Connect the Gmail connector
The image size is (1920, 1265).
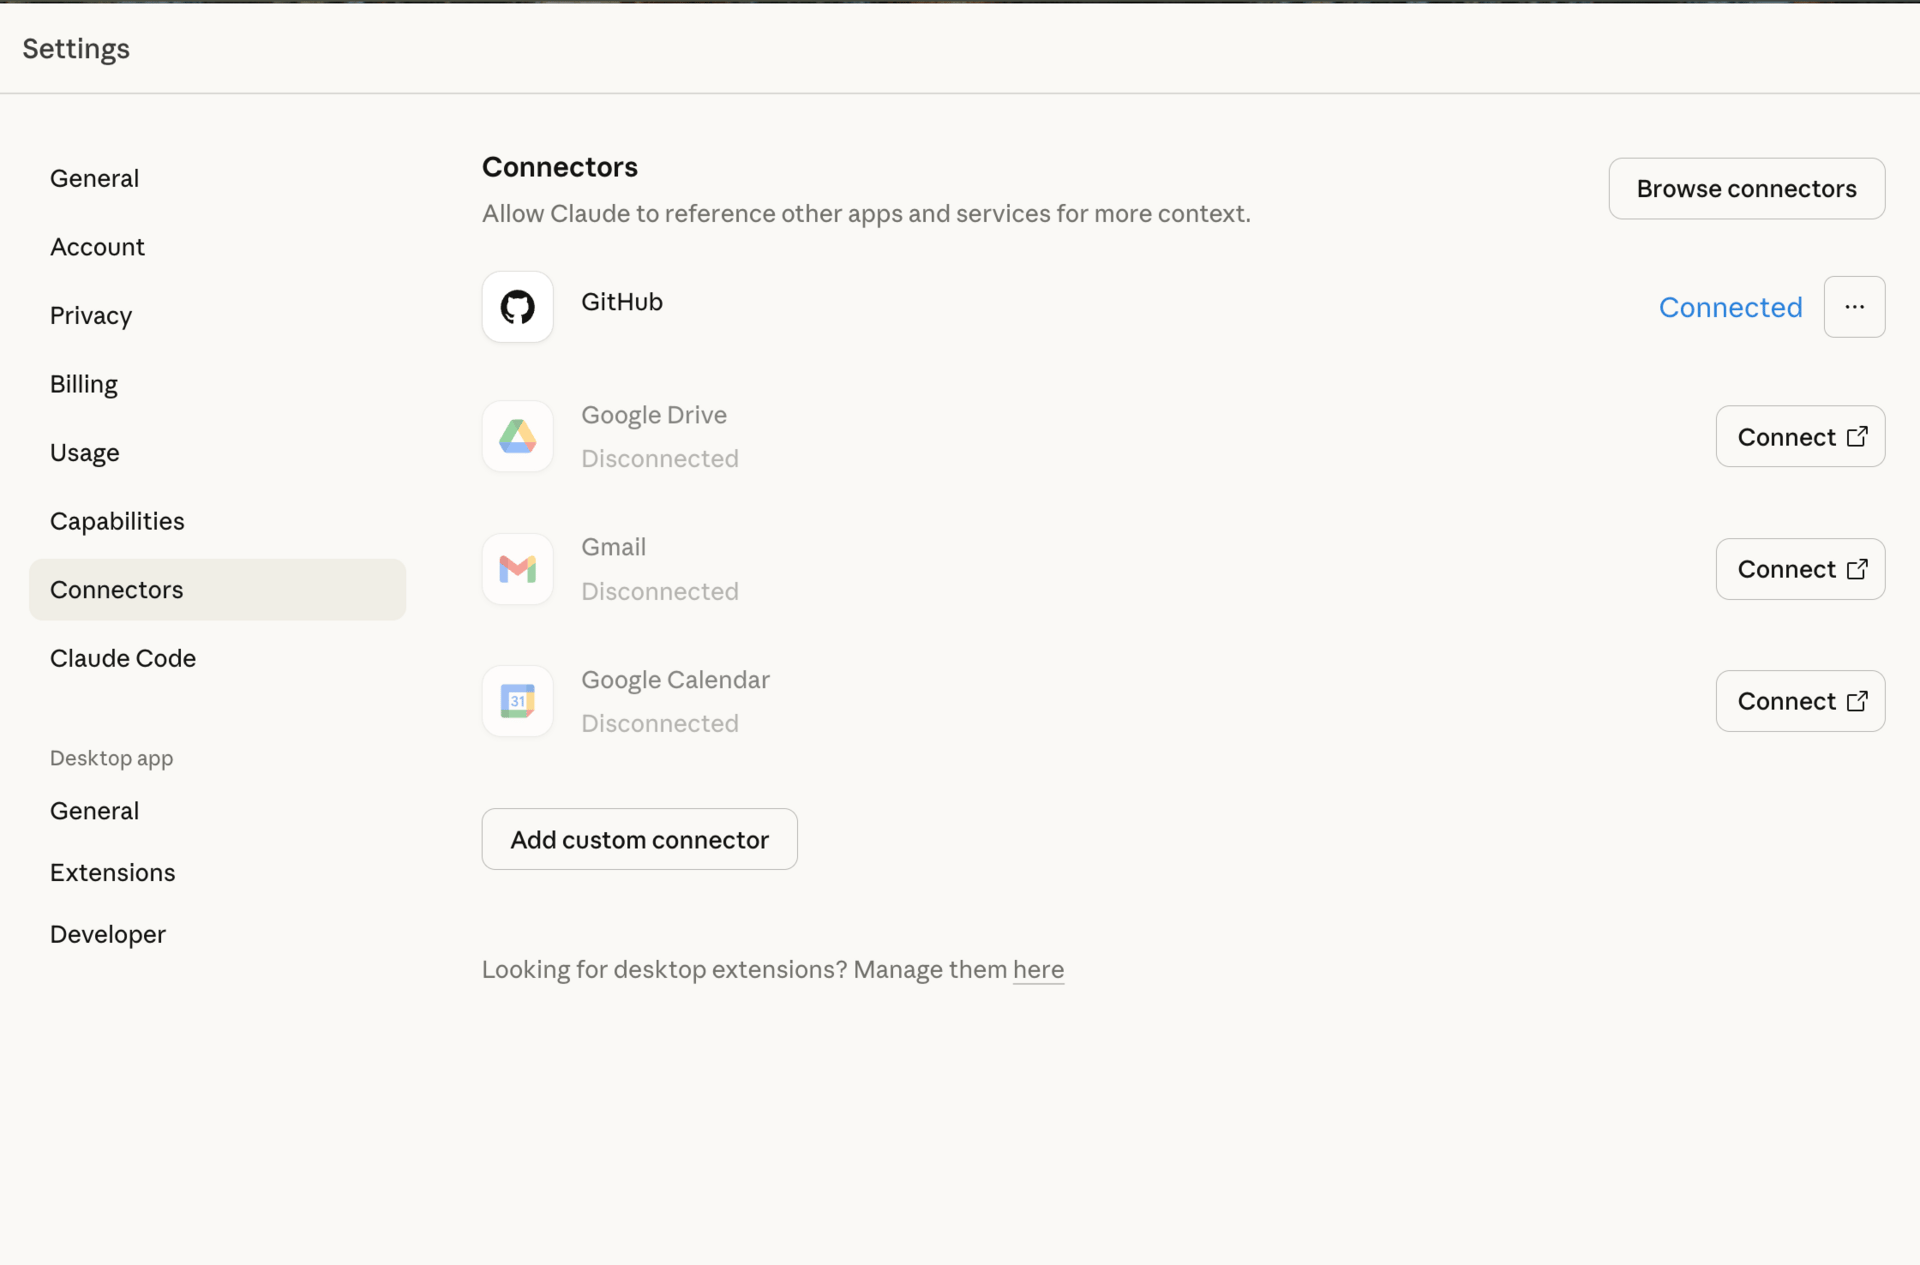(x=1800, y=569)
